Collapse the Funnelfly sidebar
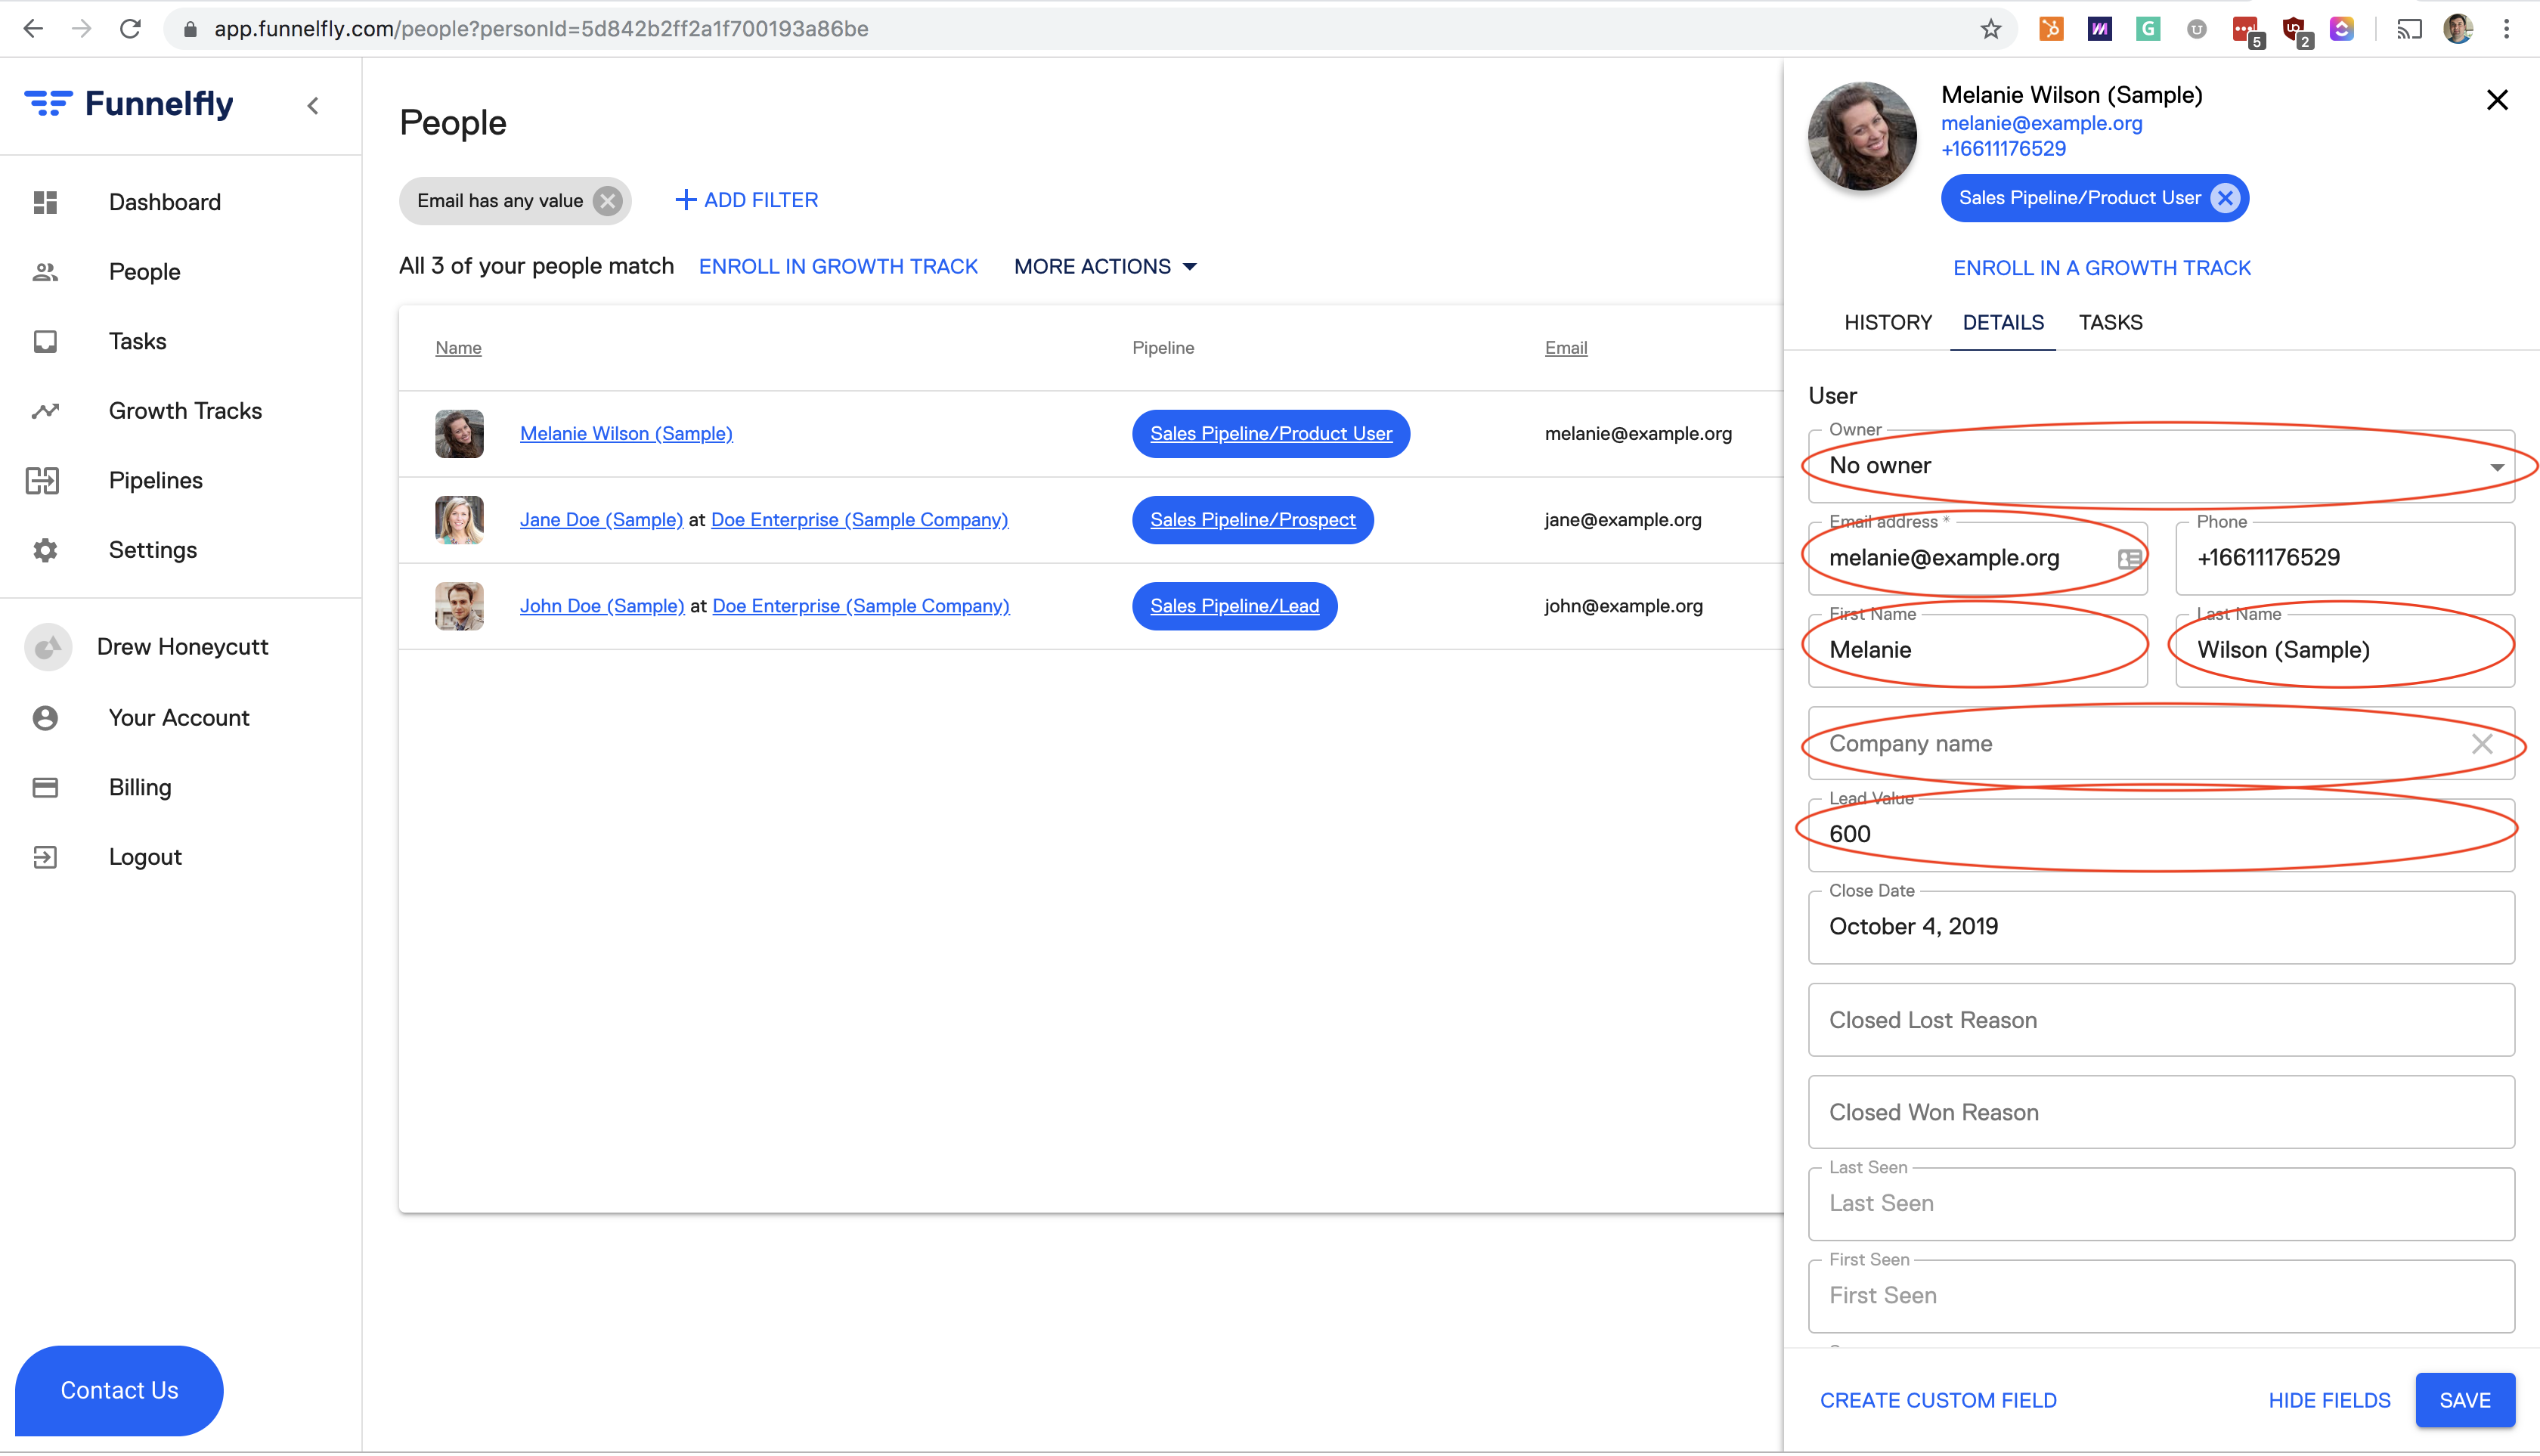 (313, 105)
